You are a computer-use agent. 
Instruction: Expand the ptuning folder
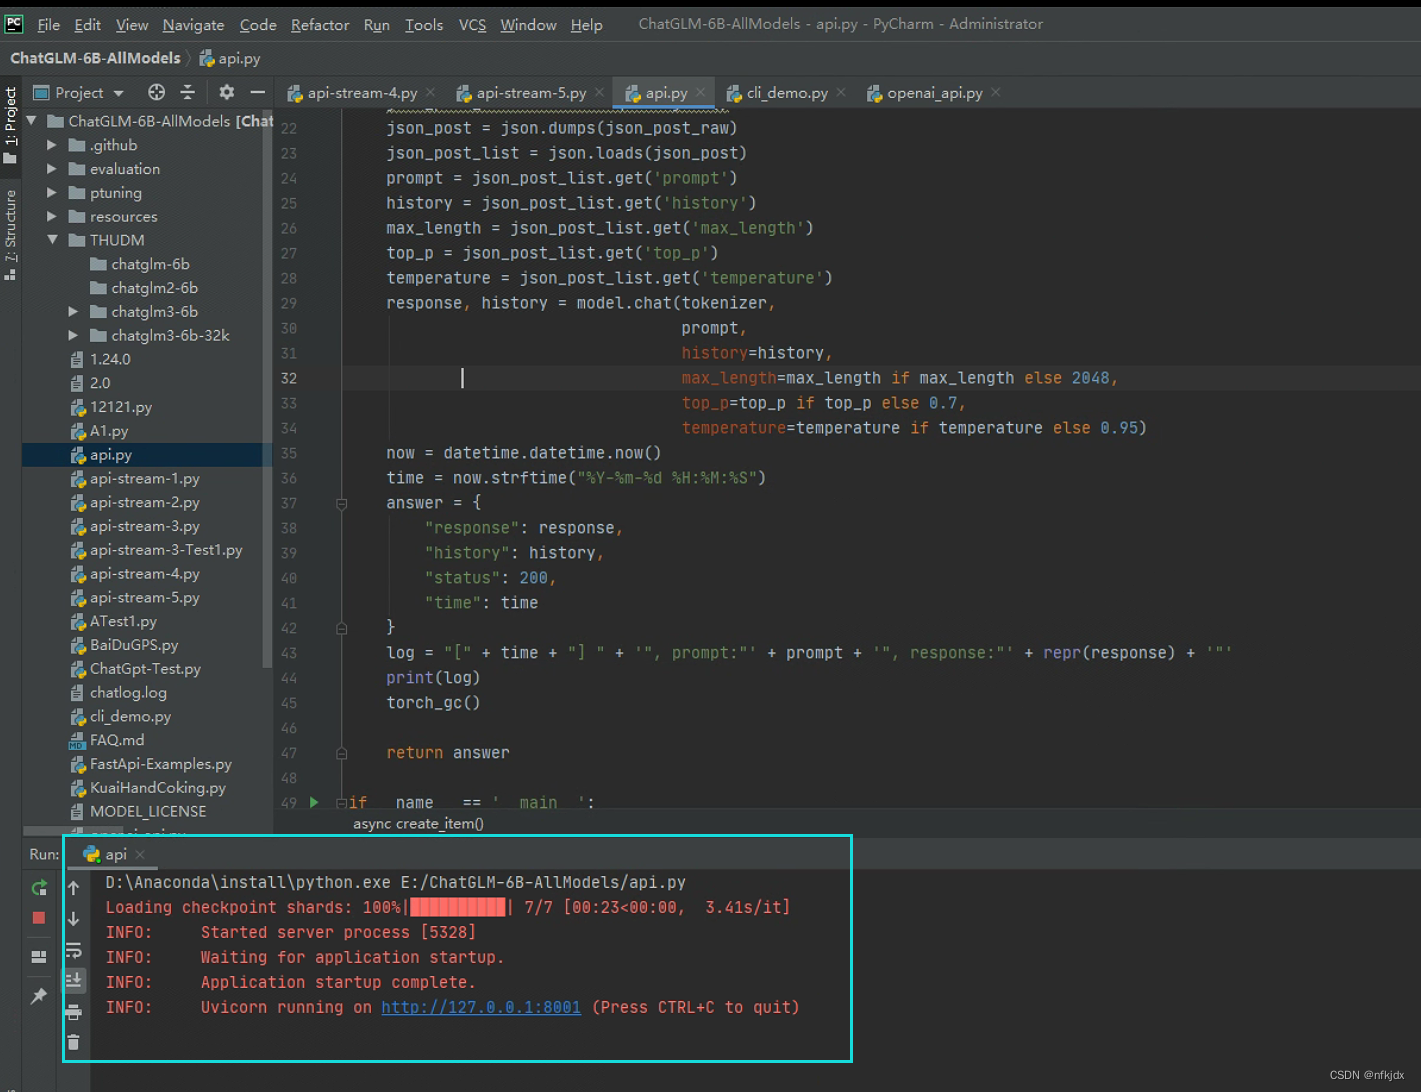pyautogui.click(x=52, y=193)
